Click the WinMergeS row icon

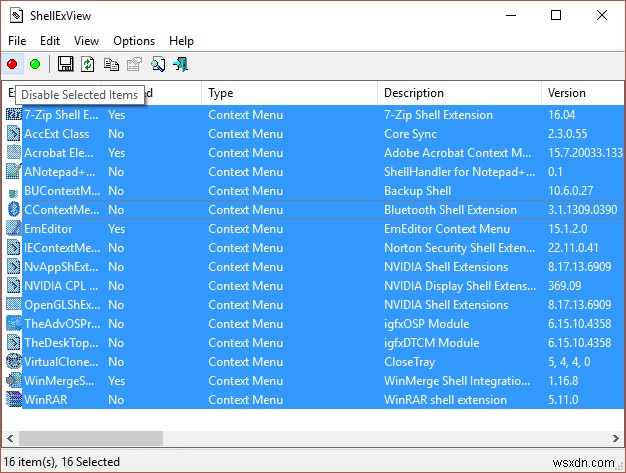(x=14, y=381)
